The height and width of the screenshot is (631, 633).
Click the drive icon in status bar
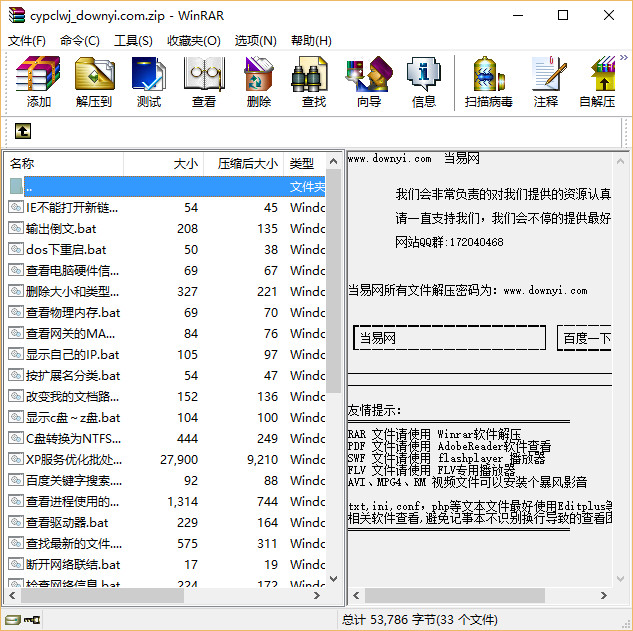(x=13, y=619)
